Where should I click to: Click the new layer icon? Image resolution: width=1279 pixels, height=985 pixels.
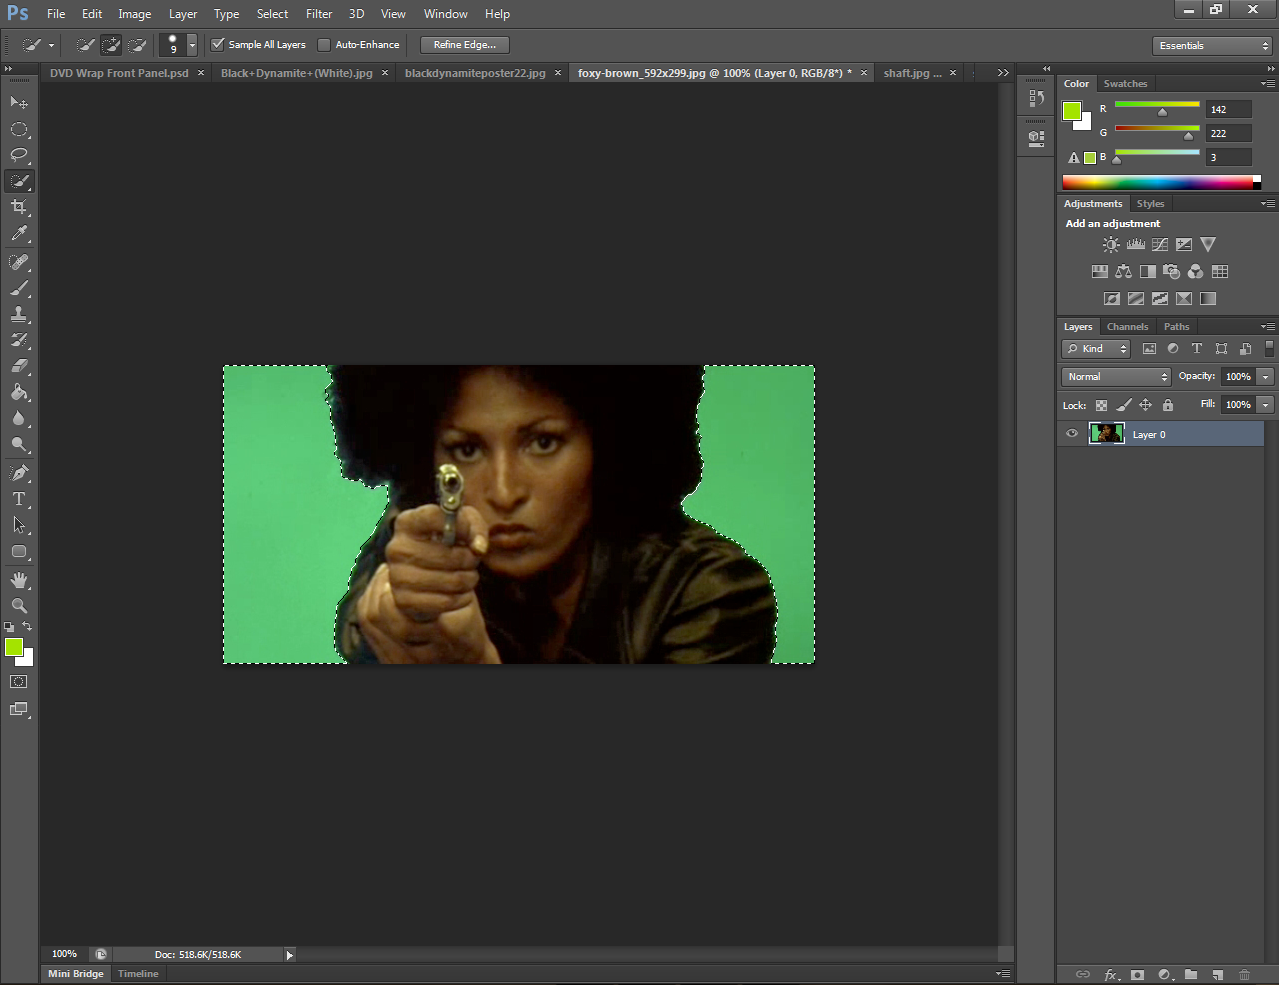(x=1218, y=974)
